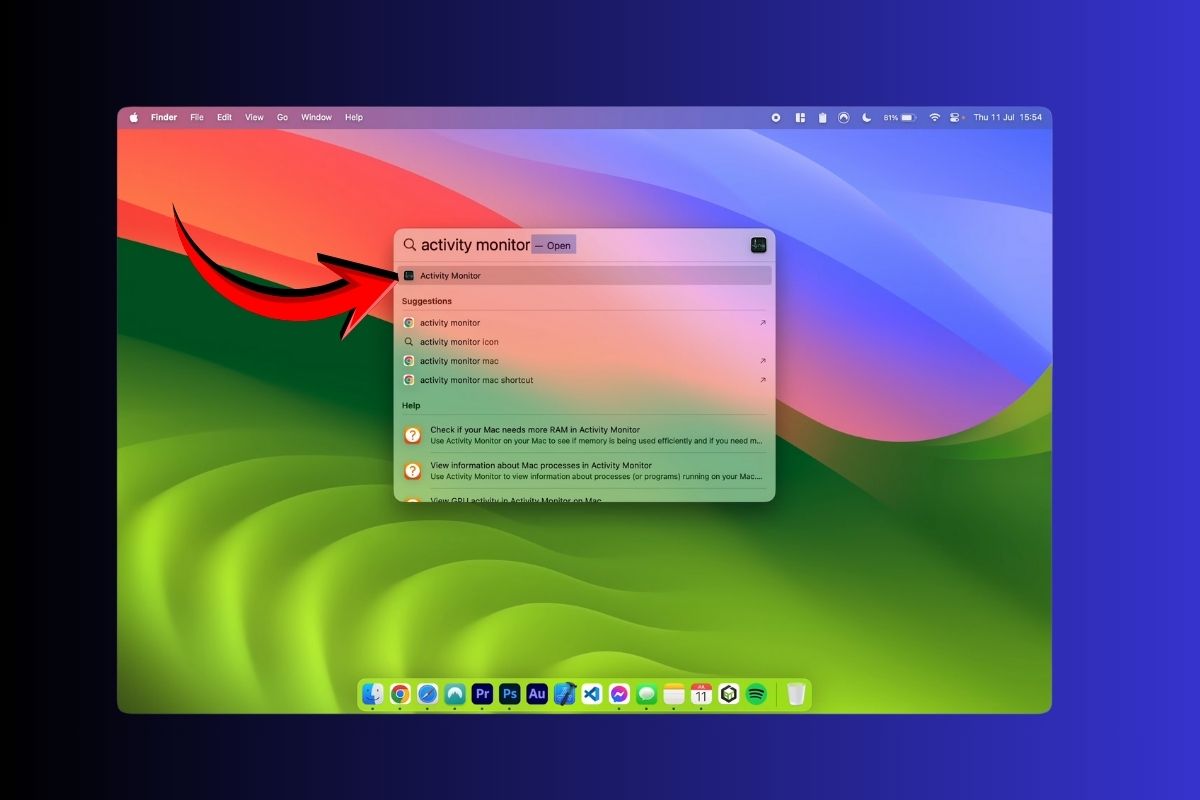Launch Photoshop from the Dock

click(x=510, y=694)
